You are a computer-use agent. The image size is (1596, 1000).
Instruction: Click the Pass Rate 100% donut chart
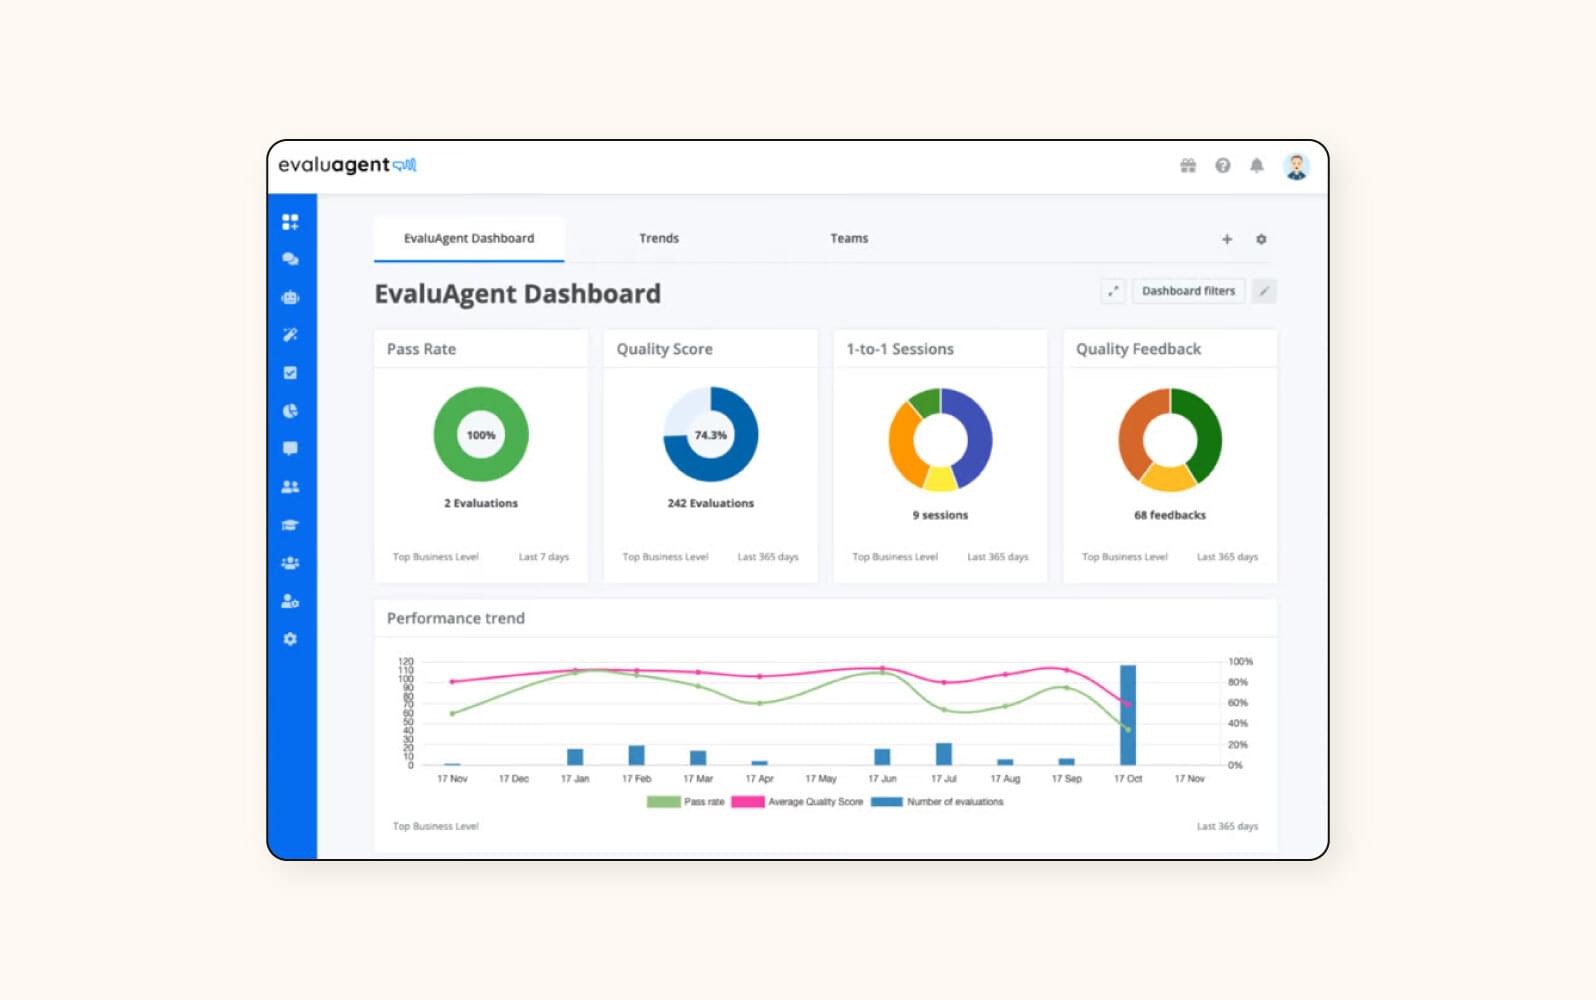click(x=481, y=435)
